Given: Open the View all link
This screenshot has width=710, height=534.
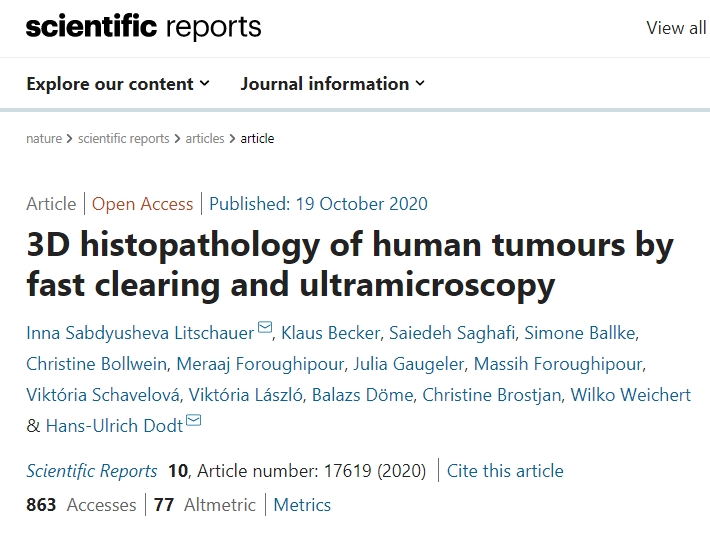Looking at the screenshot, I should click(x=677, y=28).
